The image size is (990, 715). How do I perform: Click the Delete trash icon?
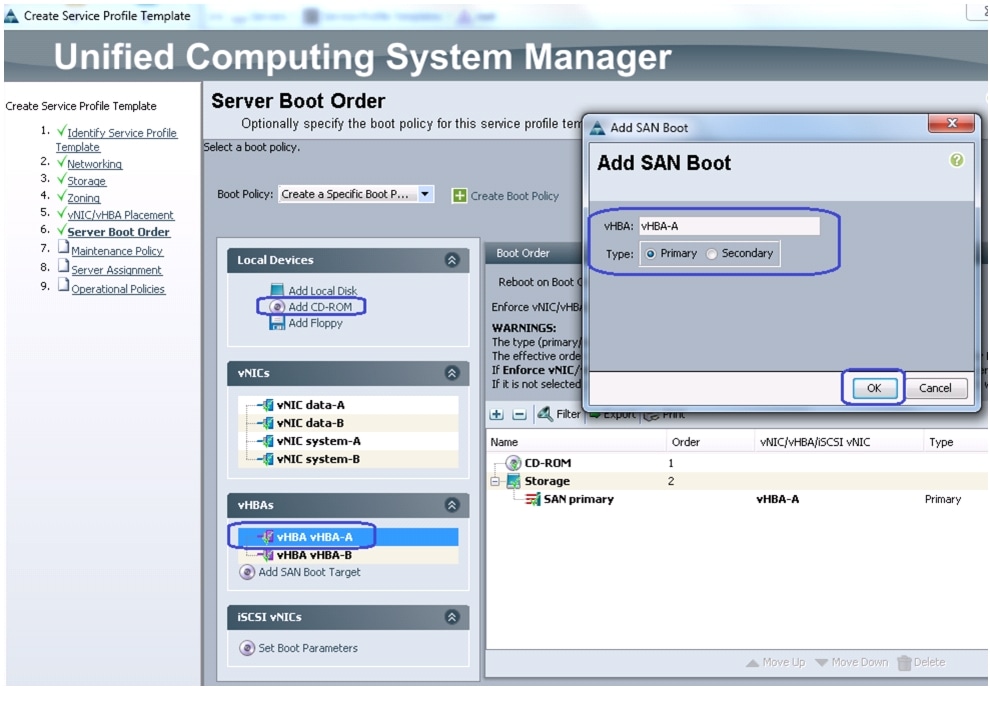pos(904,663)
